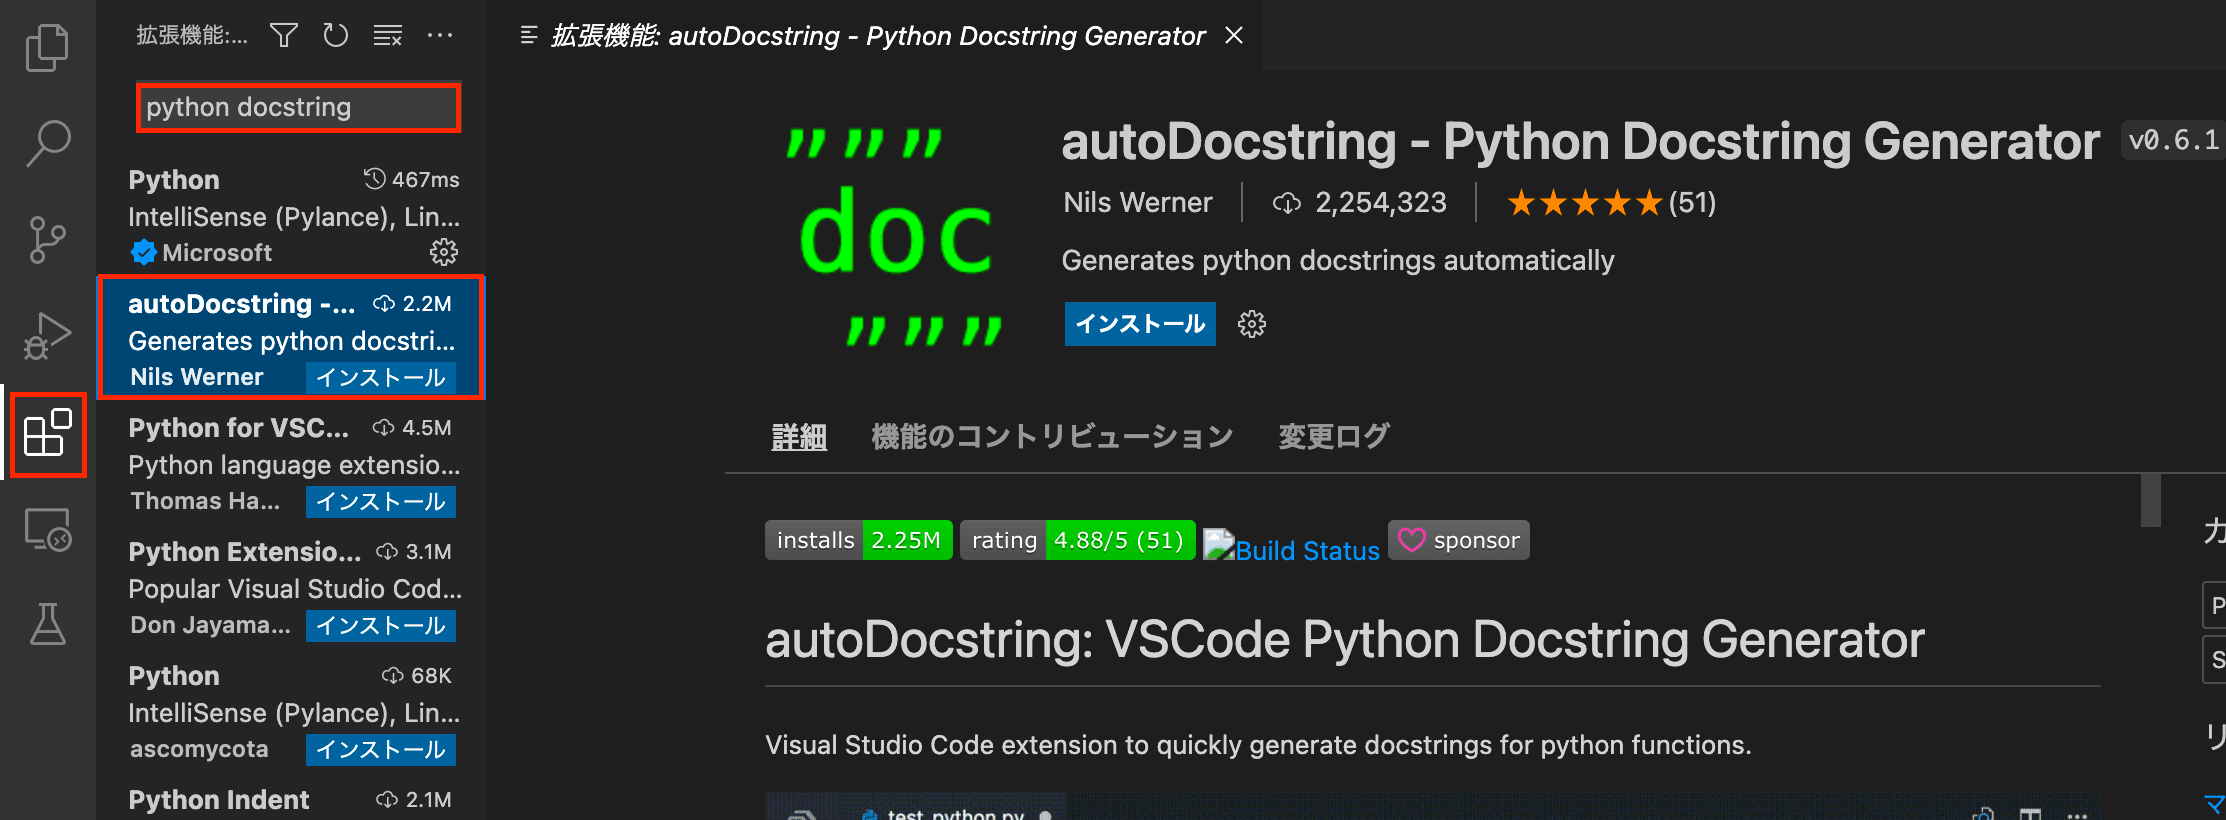The height and width of the screenshot is (820, 2226).
Task: Open the Search view icon
Action: (x=47, y=143)
